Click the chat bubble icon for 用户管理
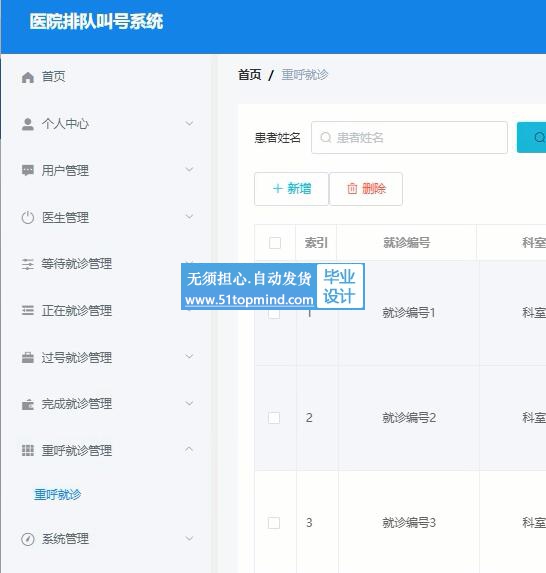Viewport: 546px width, 573px height. point(28,170)
